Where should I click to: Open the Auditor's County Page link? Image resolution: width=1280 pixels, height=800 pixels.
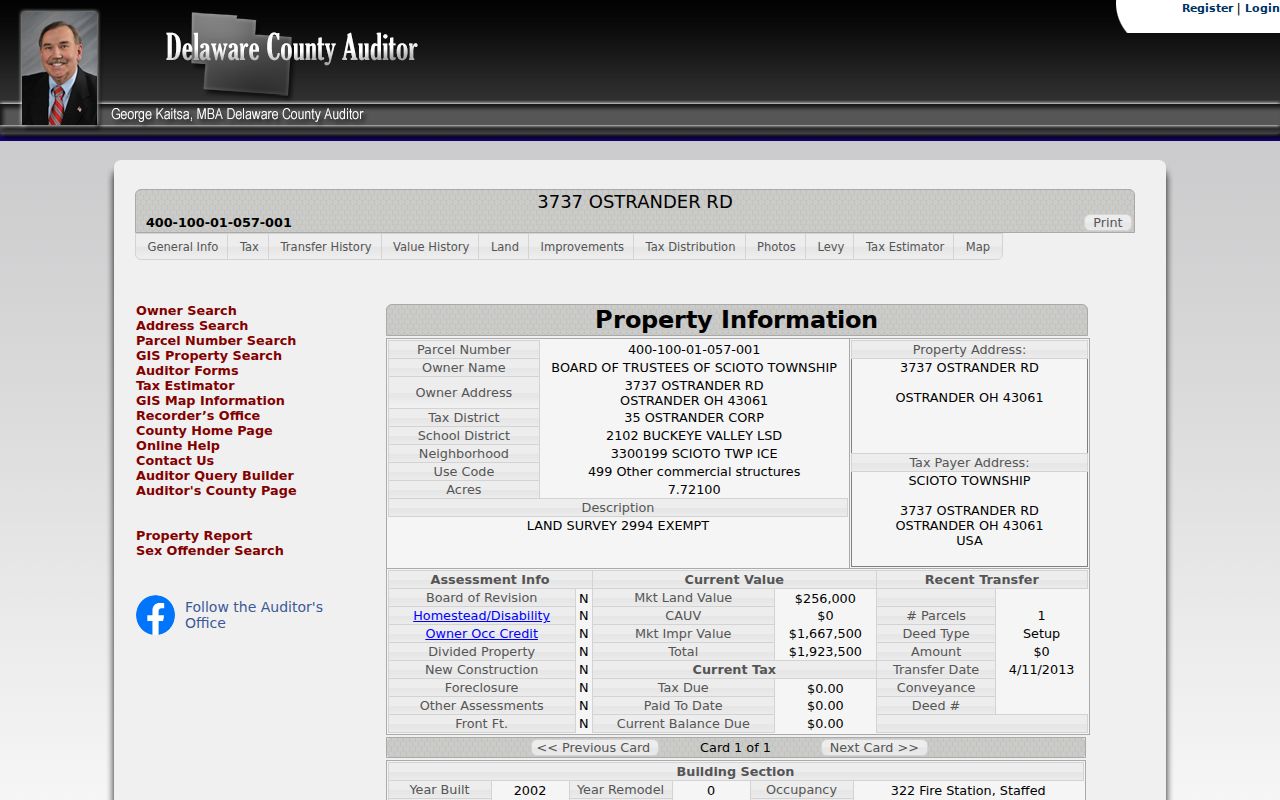[216, 491]
